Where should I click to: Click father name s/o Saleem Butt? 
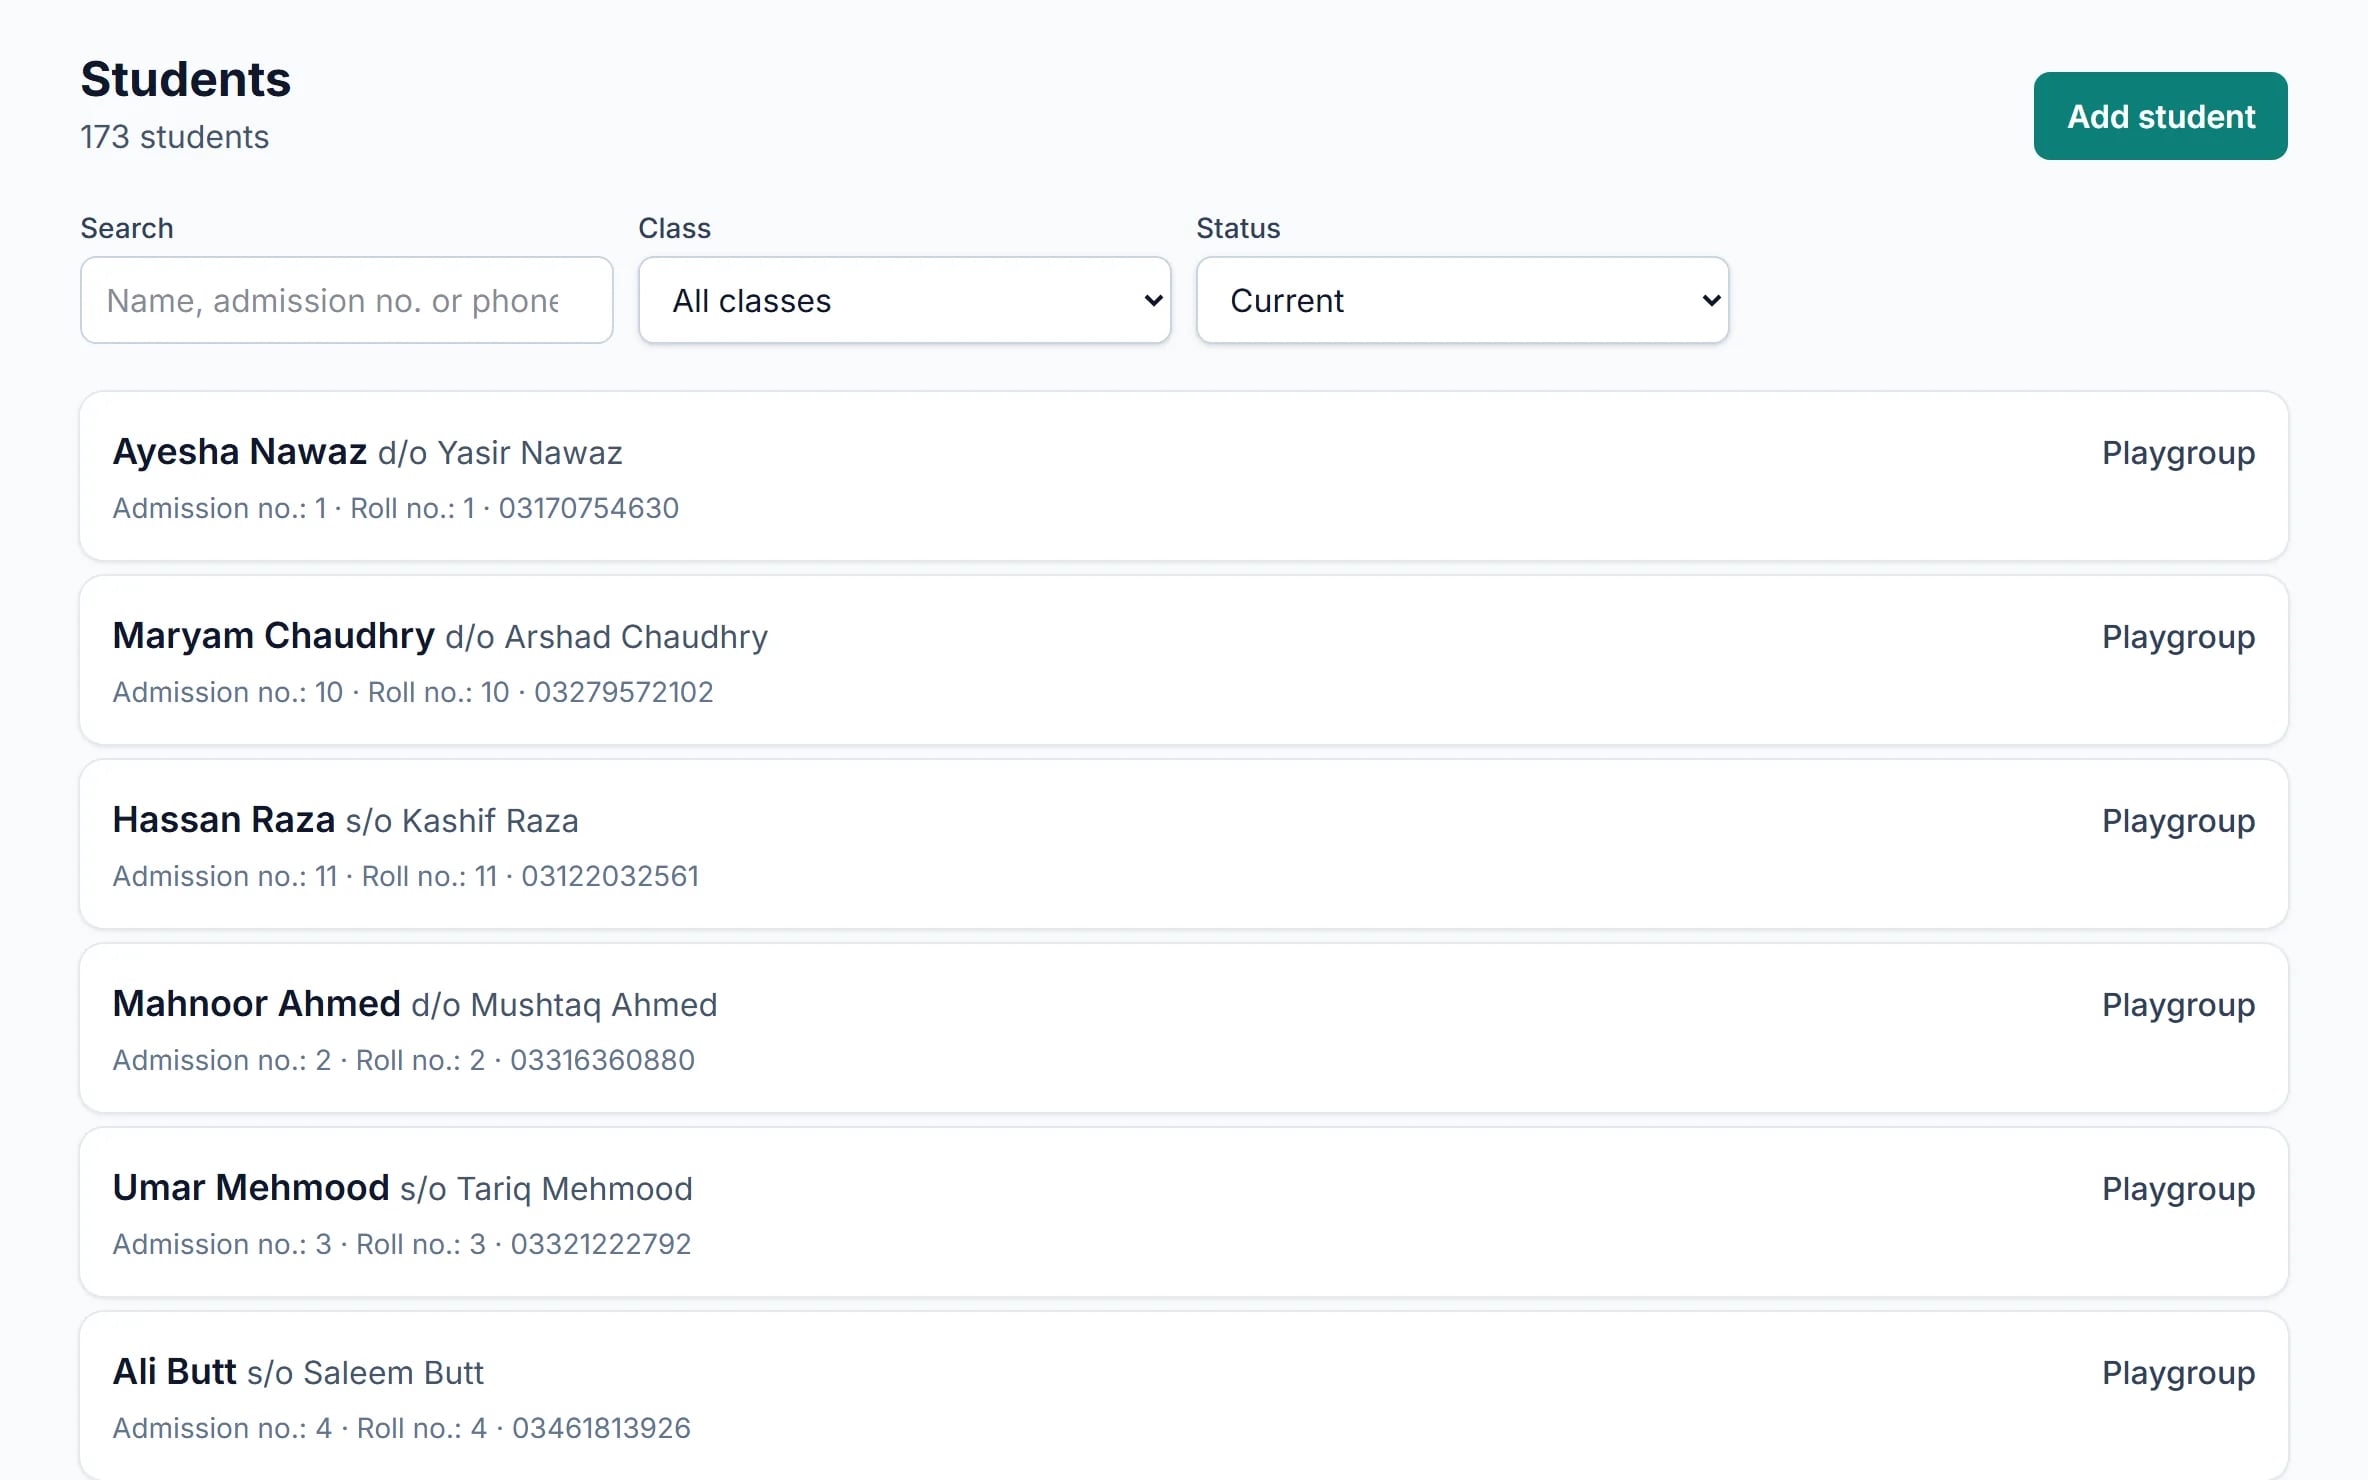tap(365, 1373)
